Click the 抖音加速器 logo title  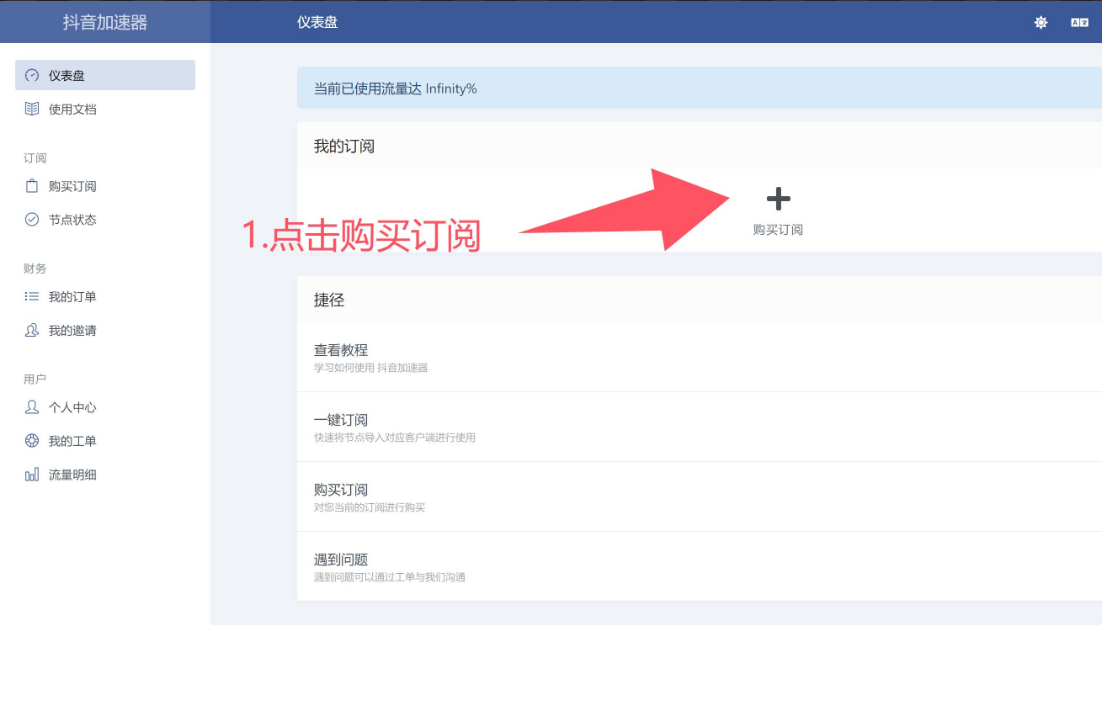pyautogui.click(x=105, y=22)
